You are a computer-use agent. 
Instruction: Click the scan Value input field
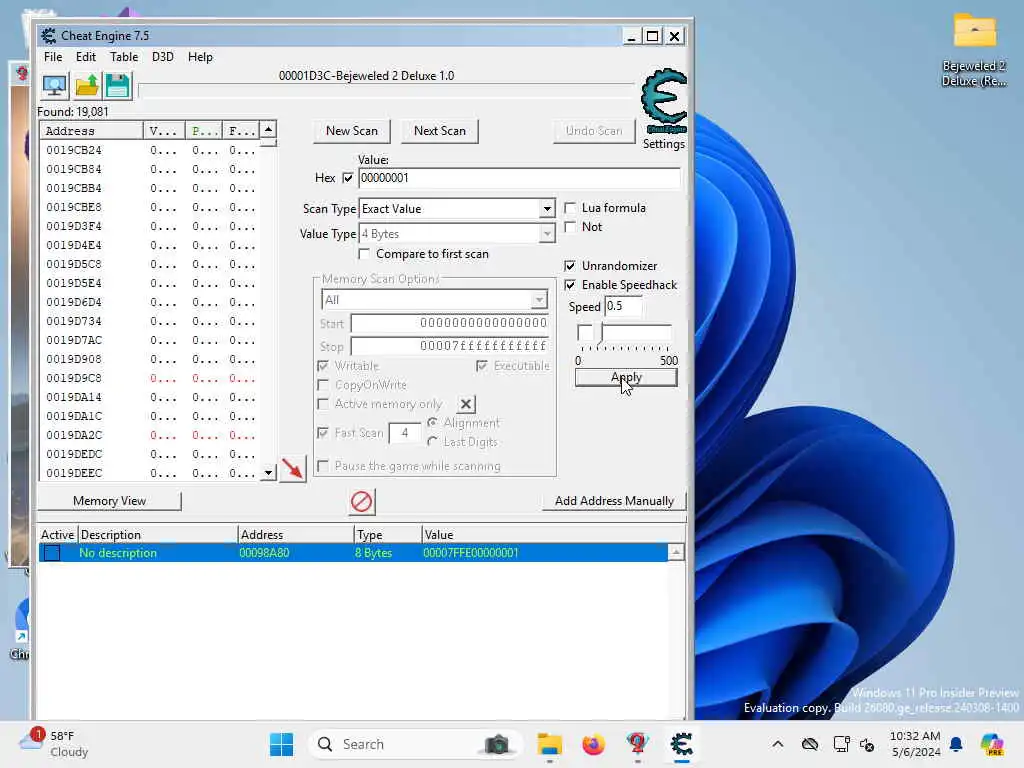click(519, 178)
